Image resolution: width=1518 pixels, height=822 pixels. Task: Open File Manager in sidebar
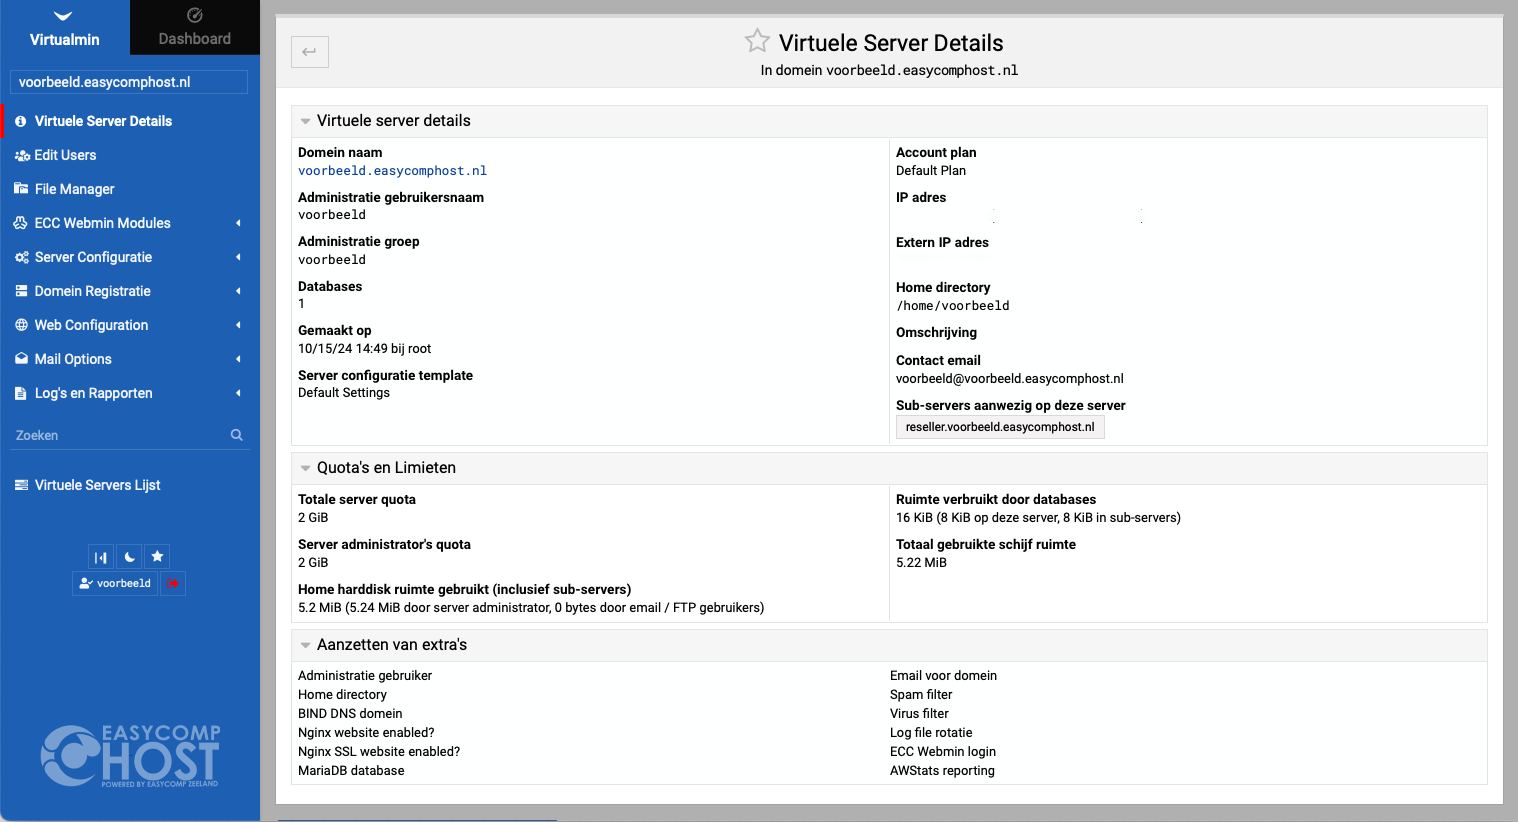[x=74, y=189]
